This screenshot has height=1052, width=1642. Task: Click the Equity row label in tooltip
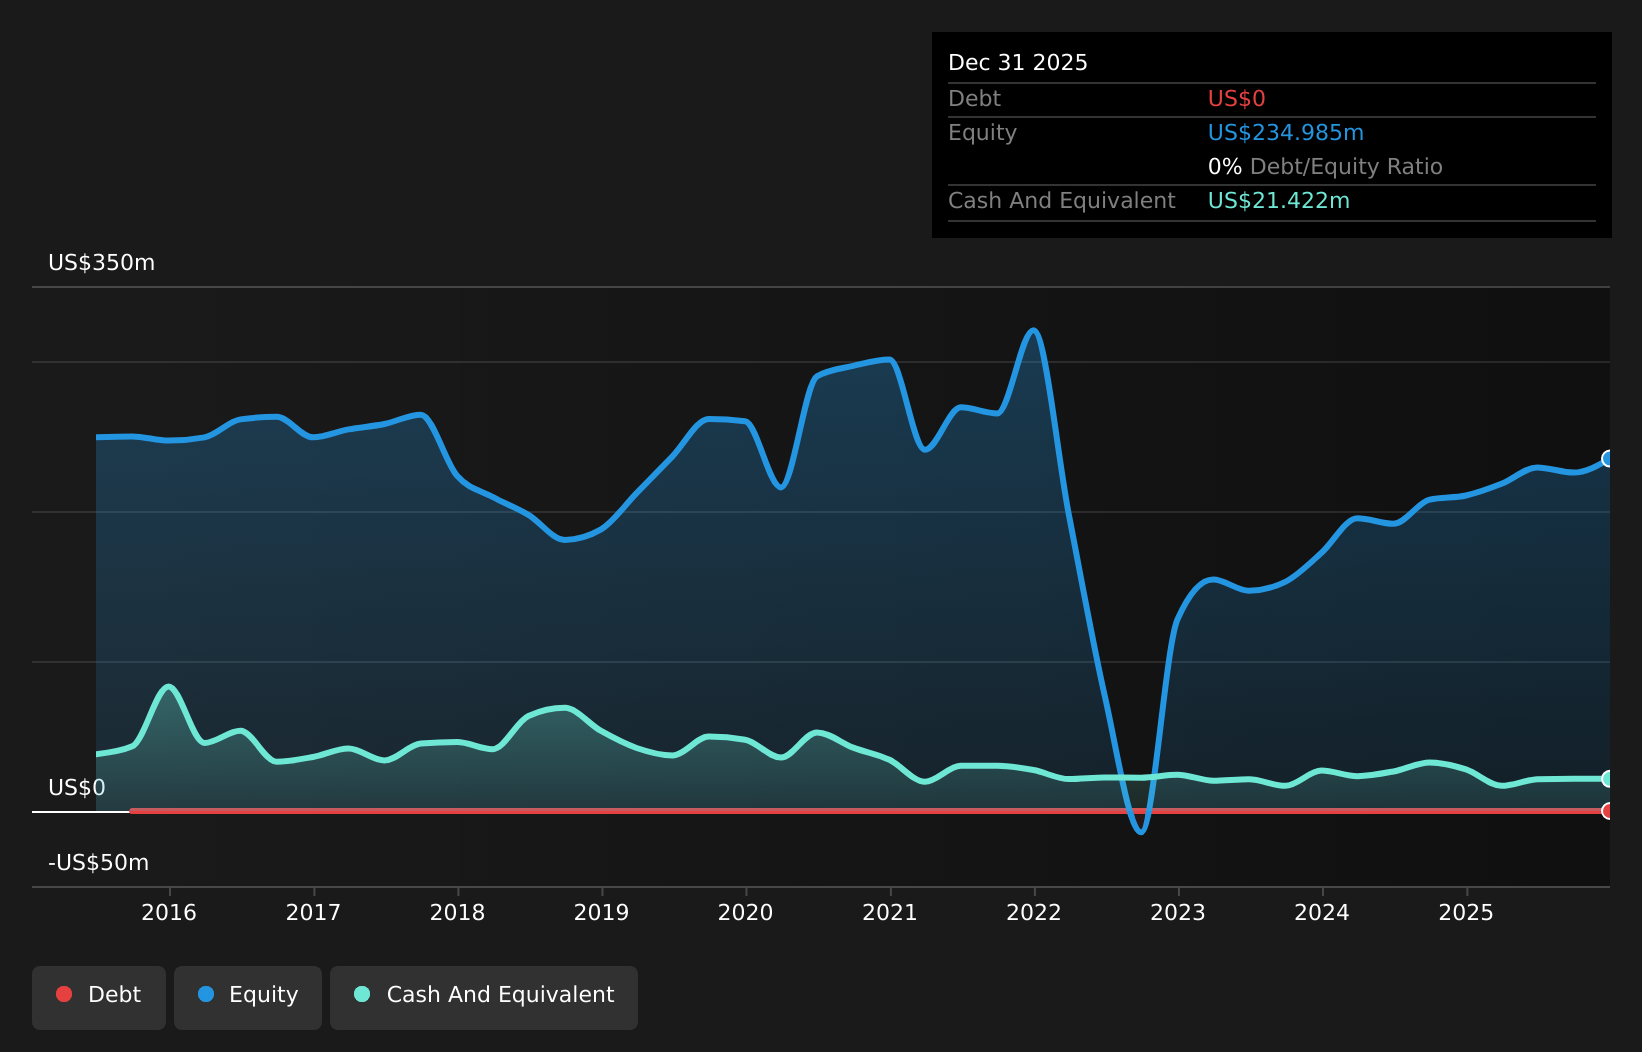pos(982,133)
